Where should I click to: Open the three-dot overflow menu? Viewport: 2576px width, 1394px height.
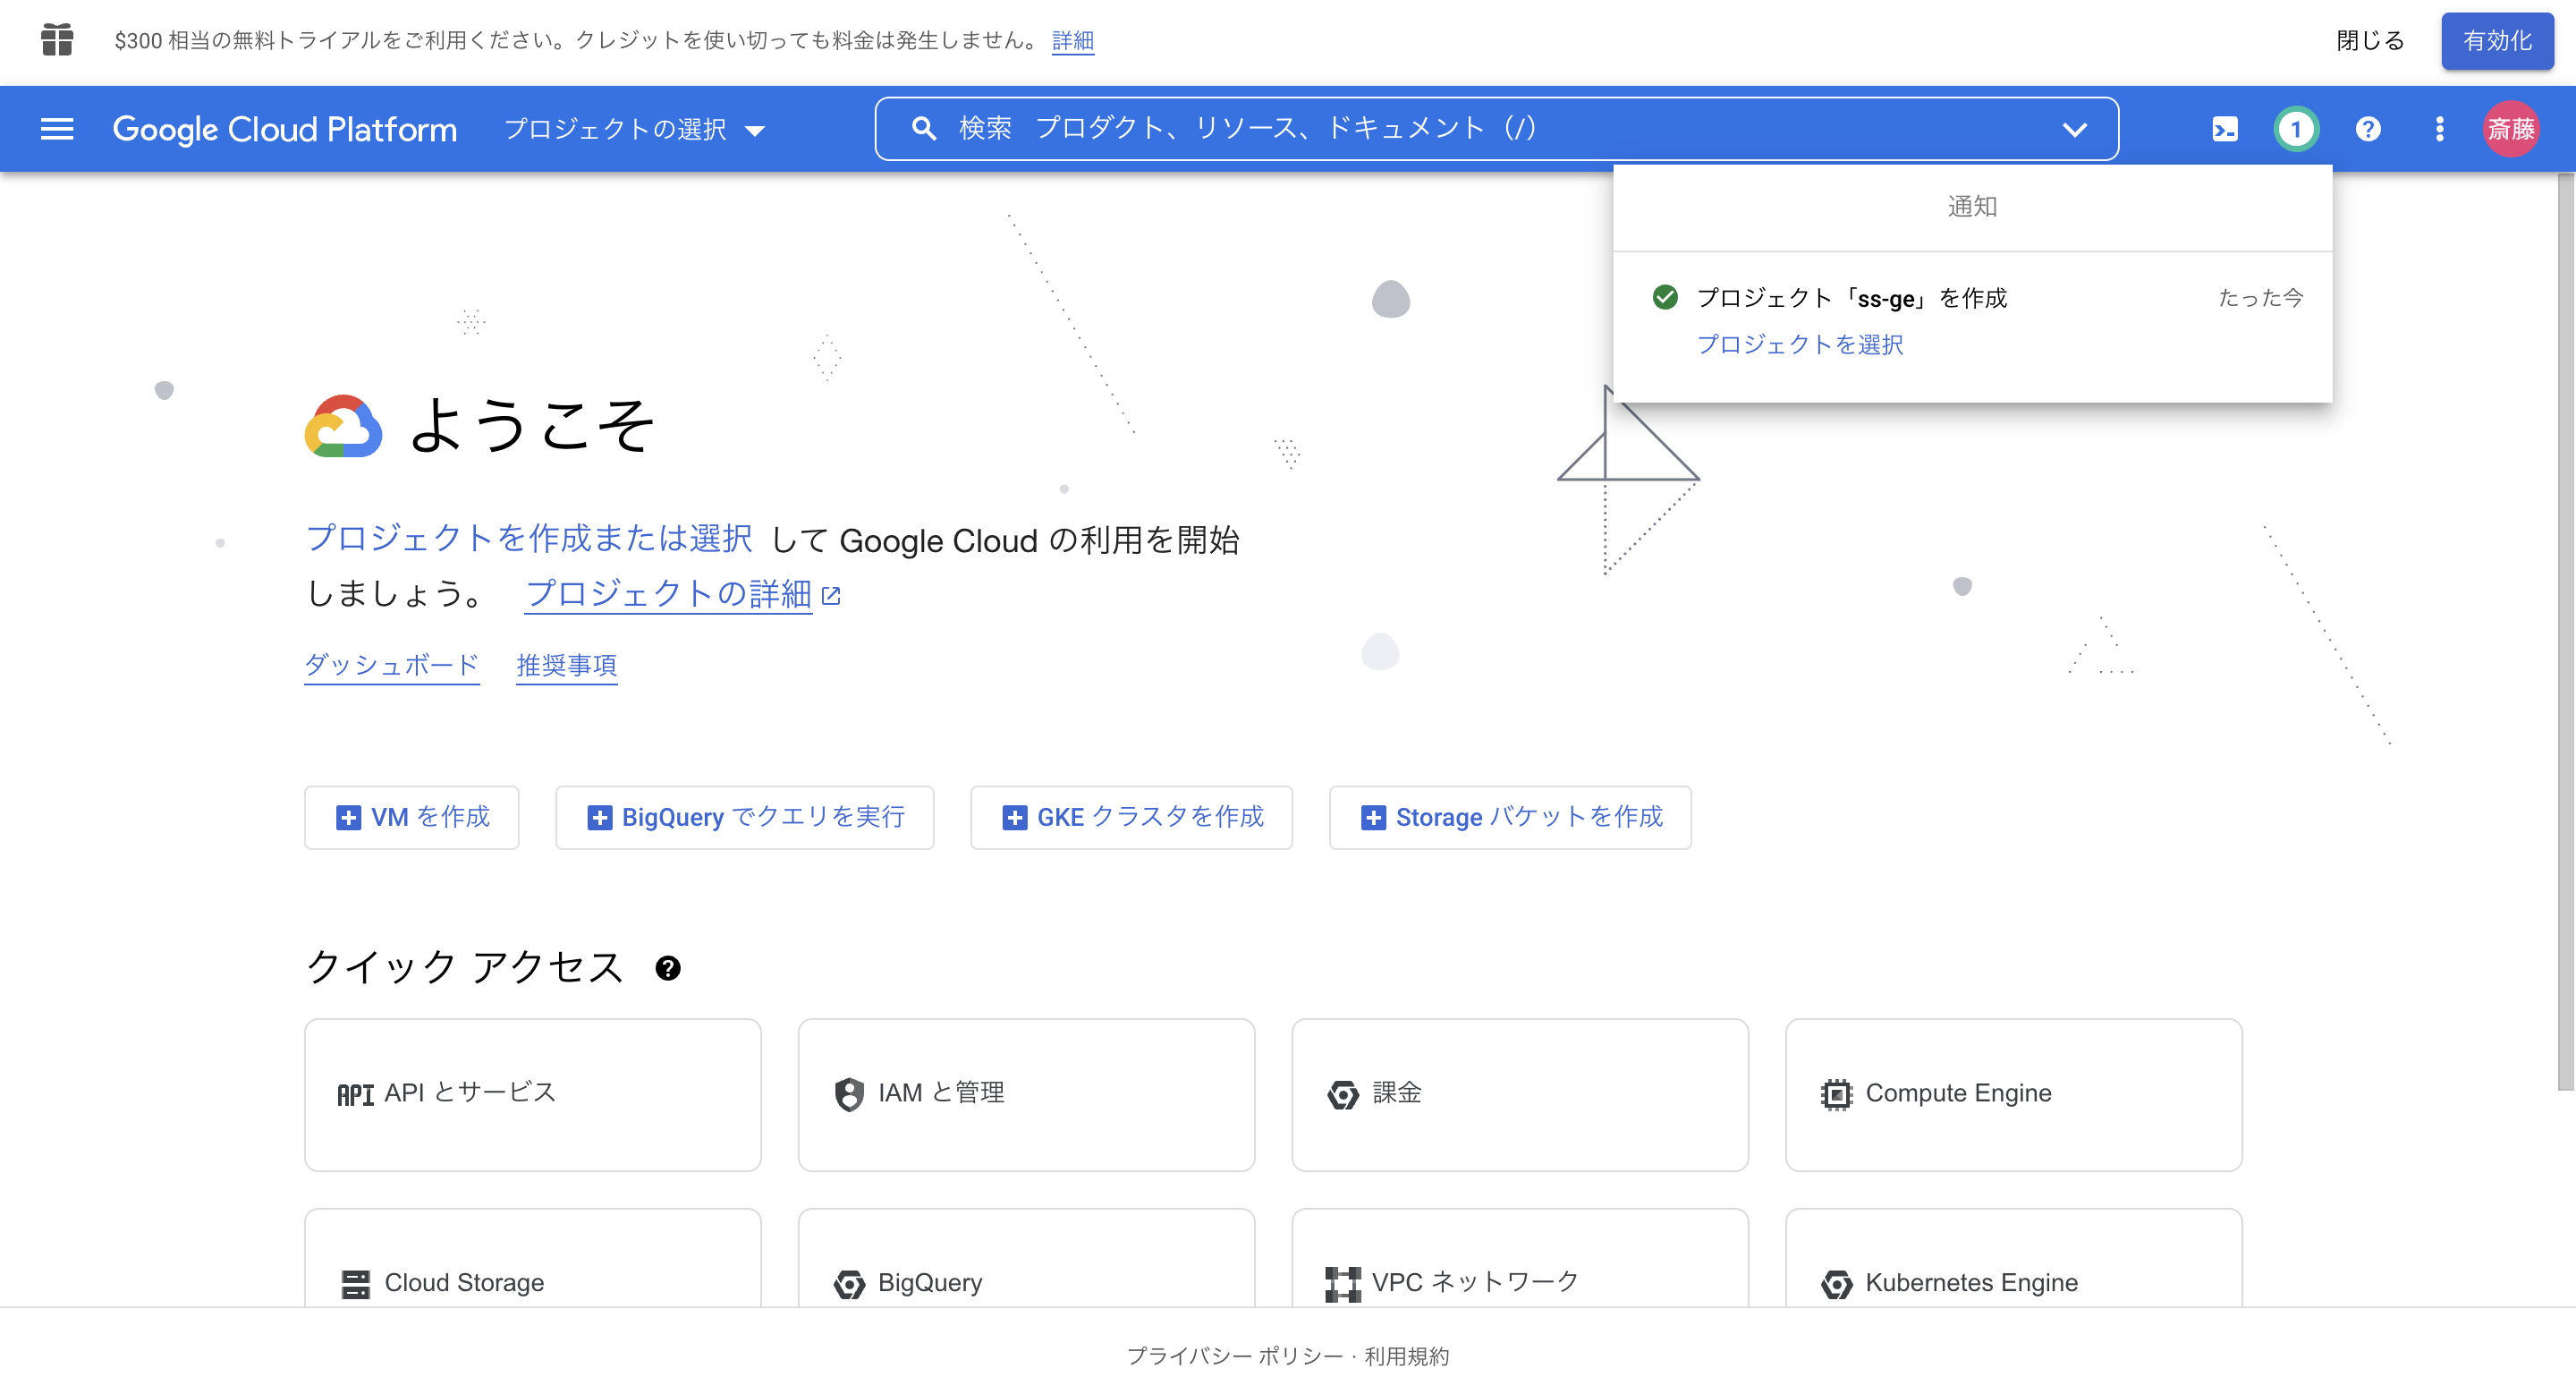[2440, 128]
